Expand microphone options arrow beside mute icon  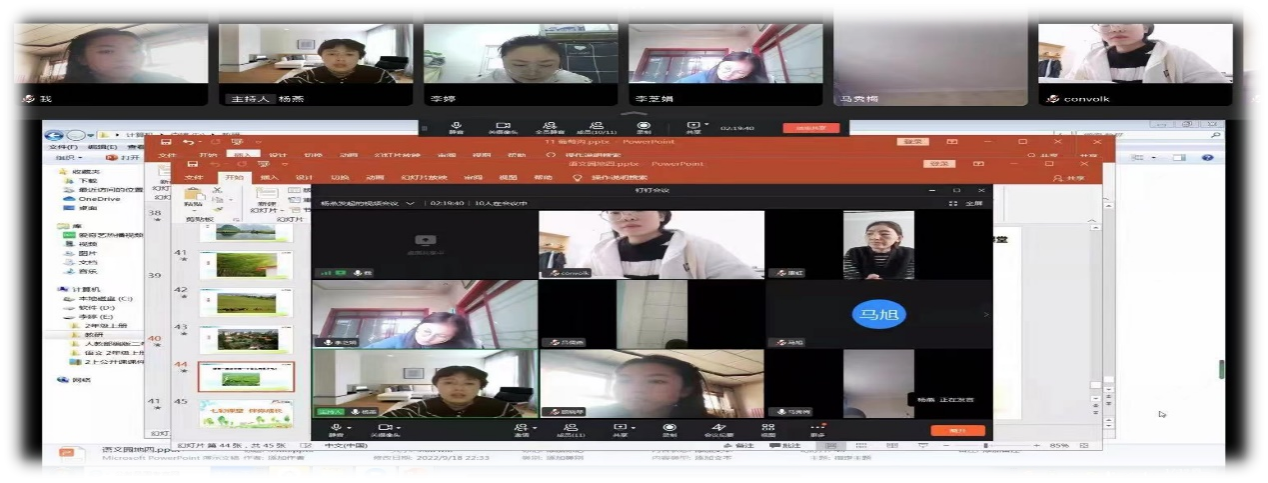click(349, 426)
